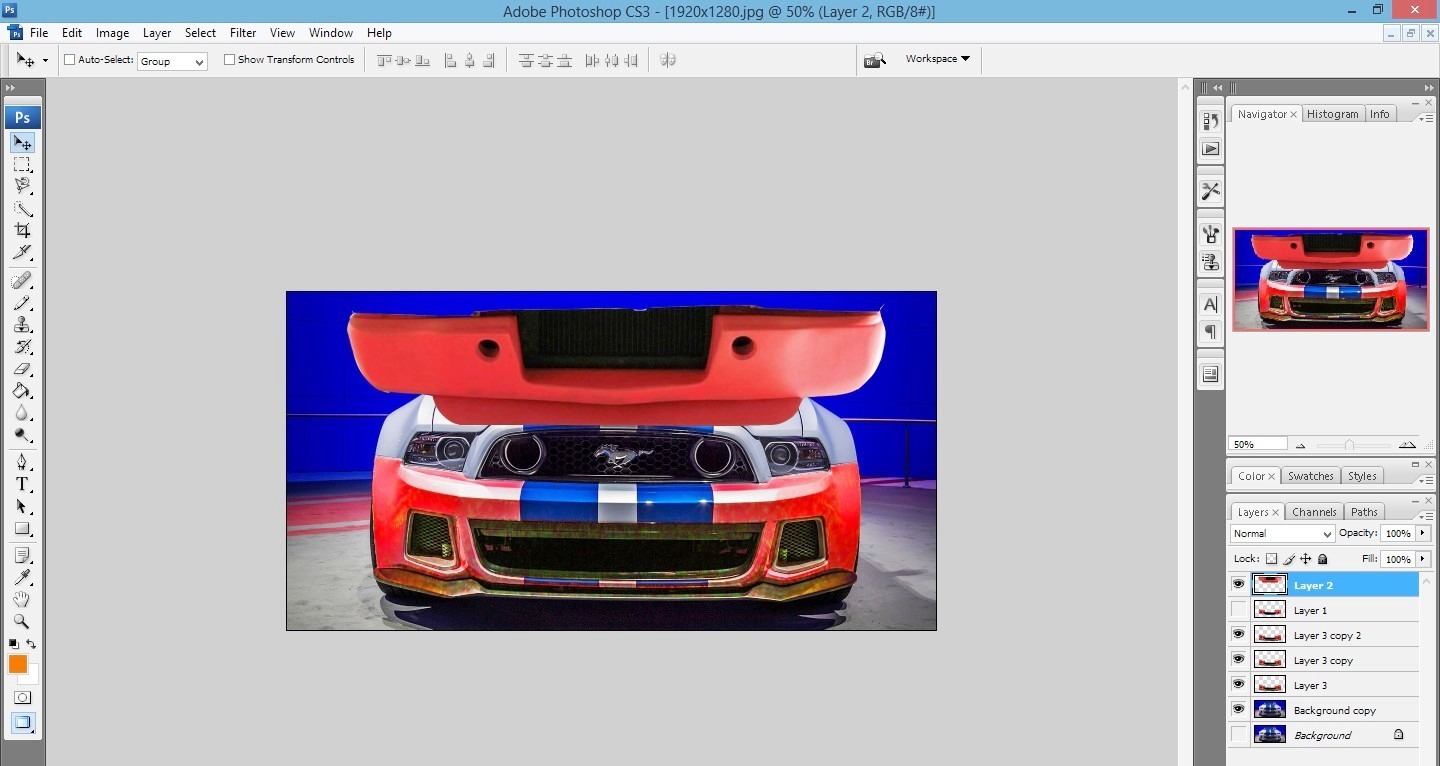This screenshot has height=766, width=1440.
Task: Select the Blur tool
Action: pyautogui.click(x=22, y=413)
